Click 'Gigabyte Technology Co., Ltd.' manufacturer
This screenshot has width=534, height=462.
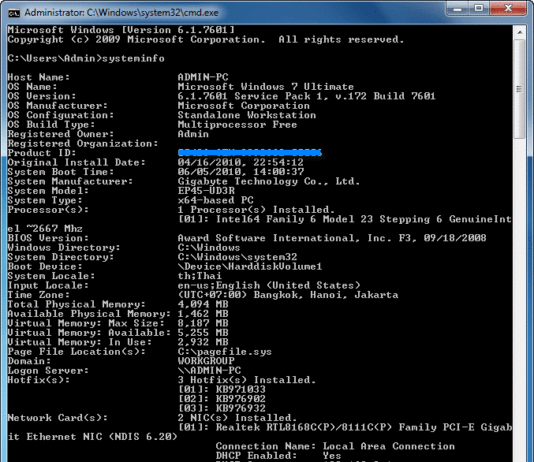click(269, 181)
